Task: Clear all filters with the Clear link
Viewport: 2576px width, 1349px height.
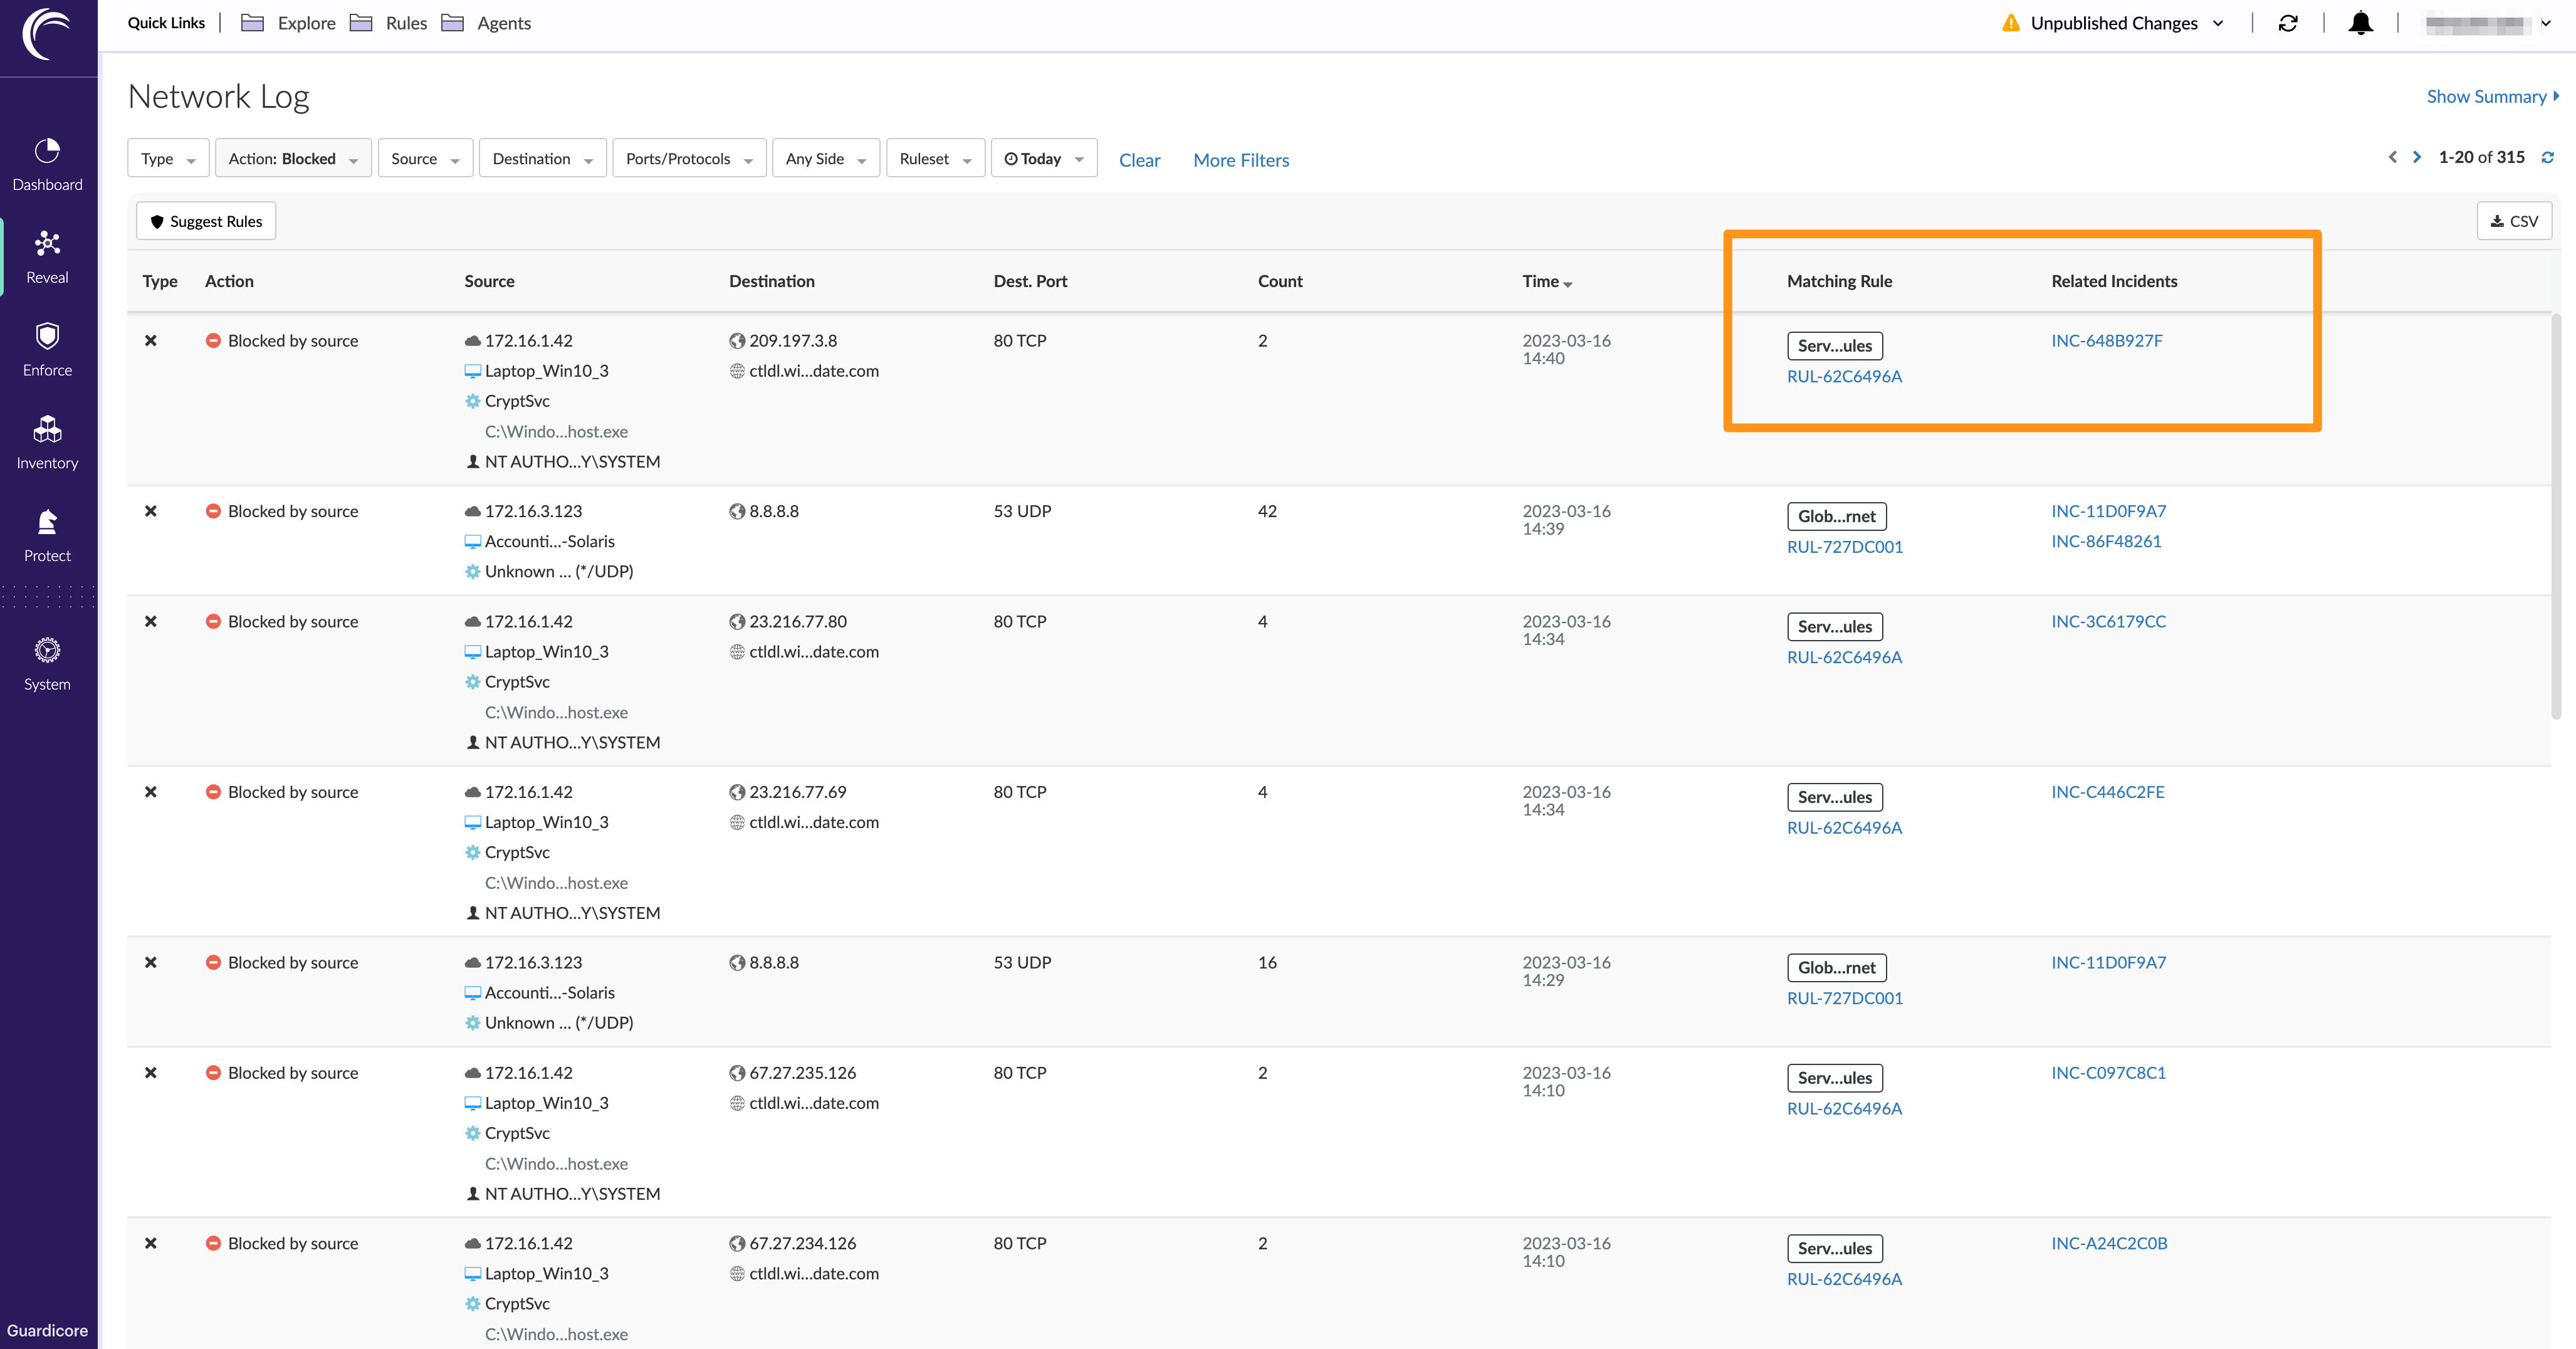Action: pyautogui.click(x=1139, y=160)
